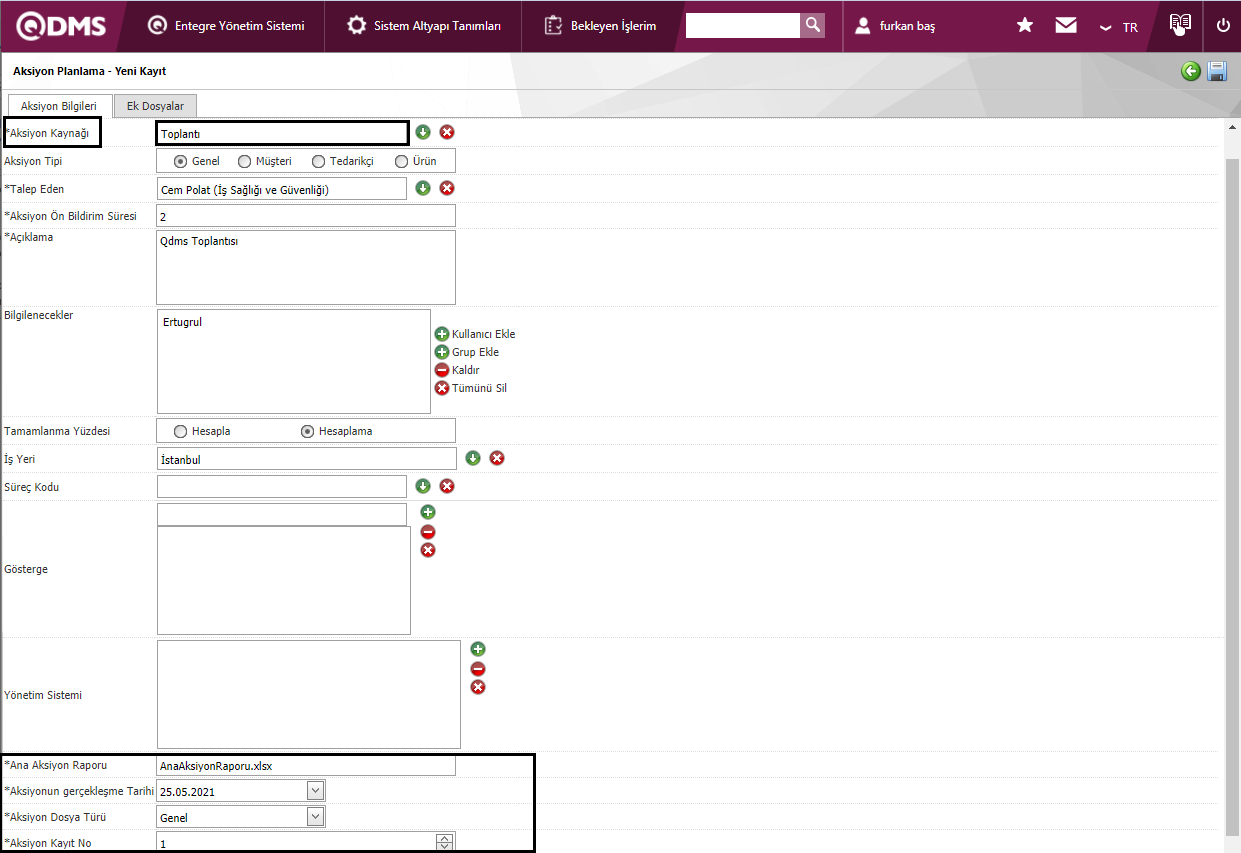This screenshot has width=1241, height=853.
Task: Open the favorites star icon
Action: tap(1025, 25)
